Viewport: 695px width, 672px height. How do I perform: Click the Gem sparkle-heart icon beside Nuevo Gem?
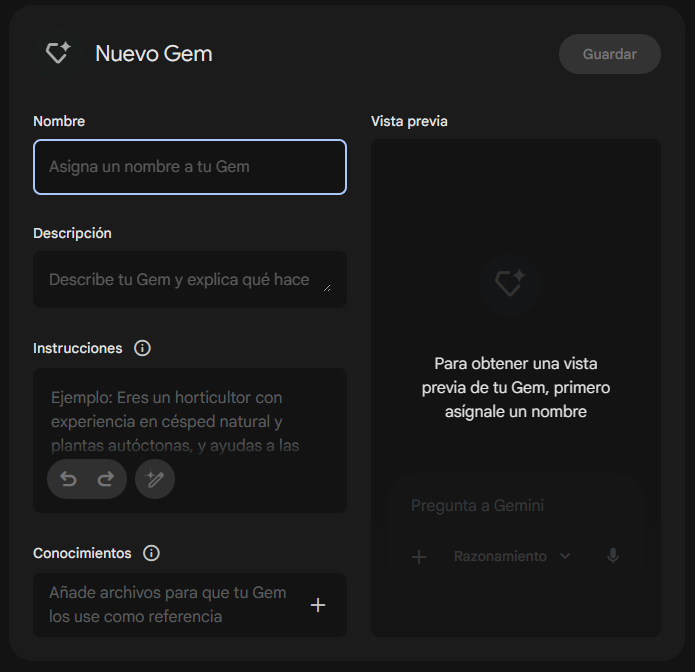click(x=58, y=54)
